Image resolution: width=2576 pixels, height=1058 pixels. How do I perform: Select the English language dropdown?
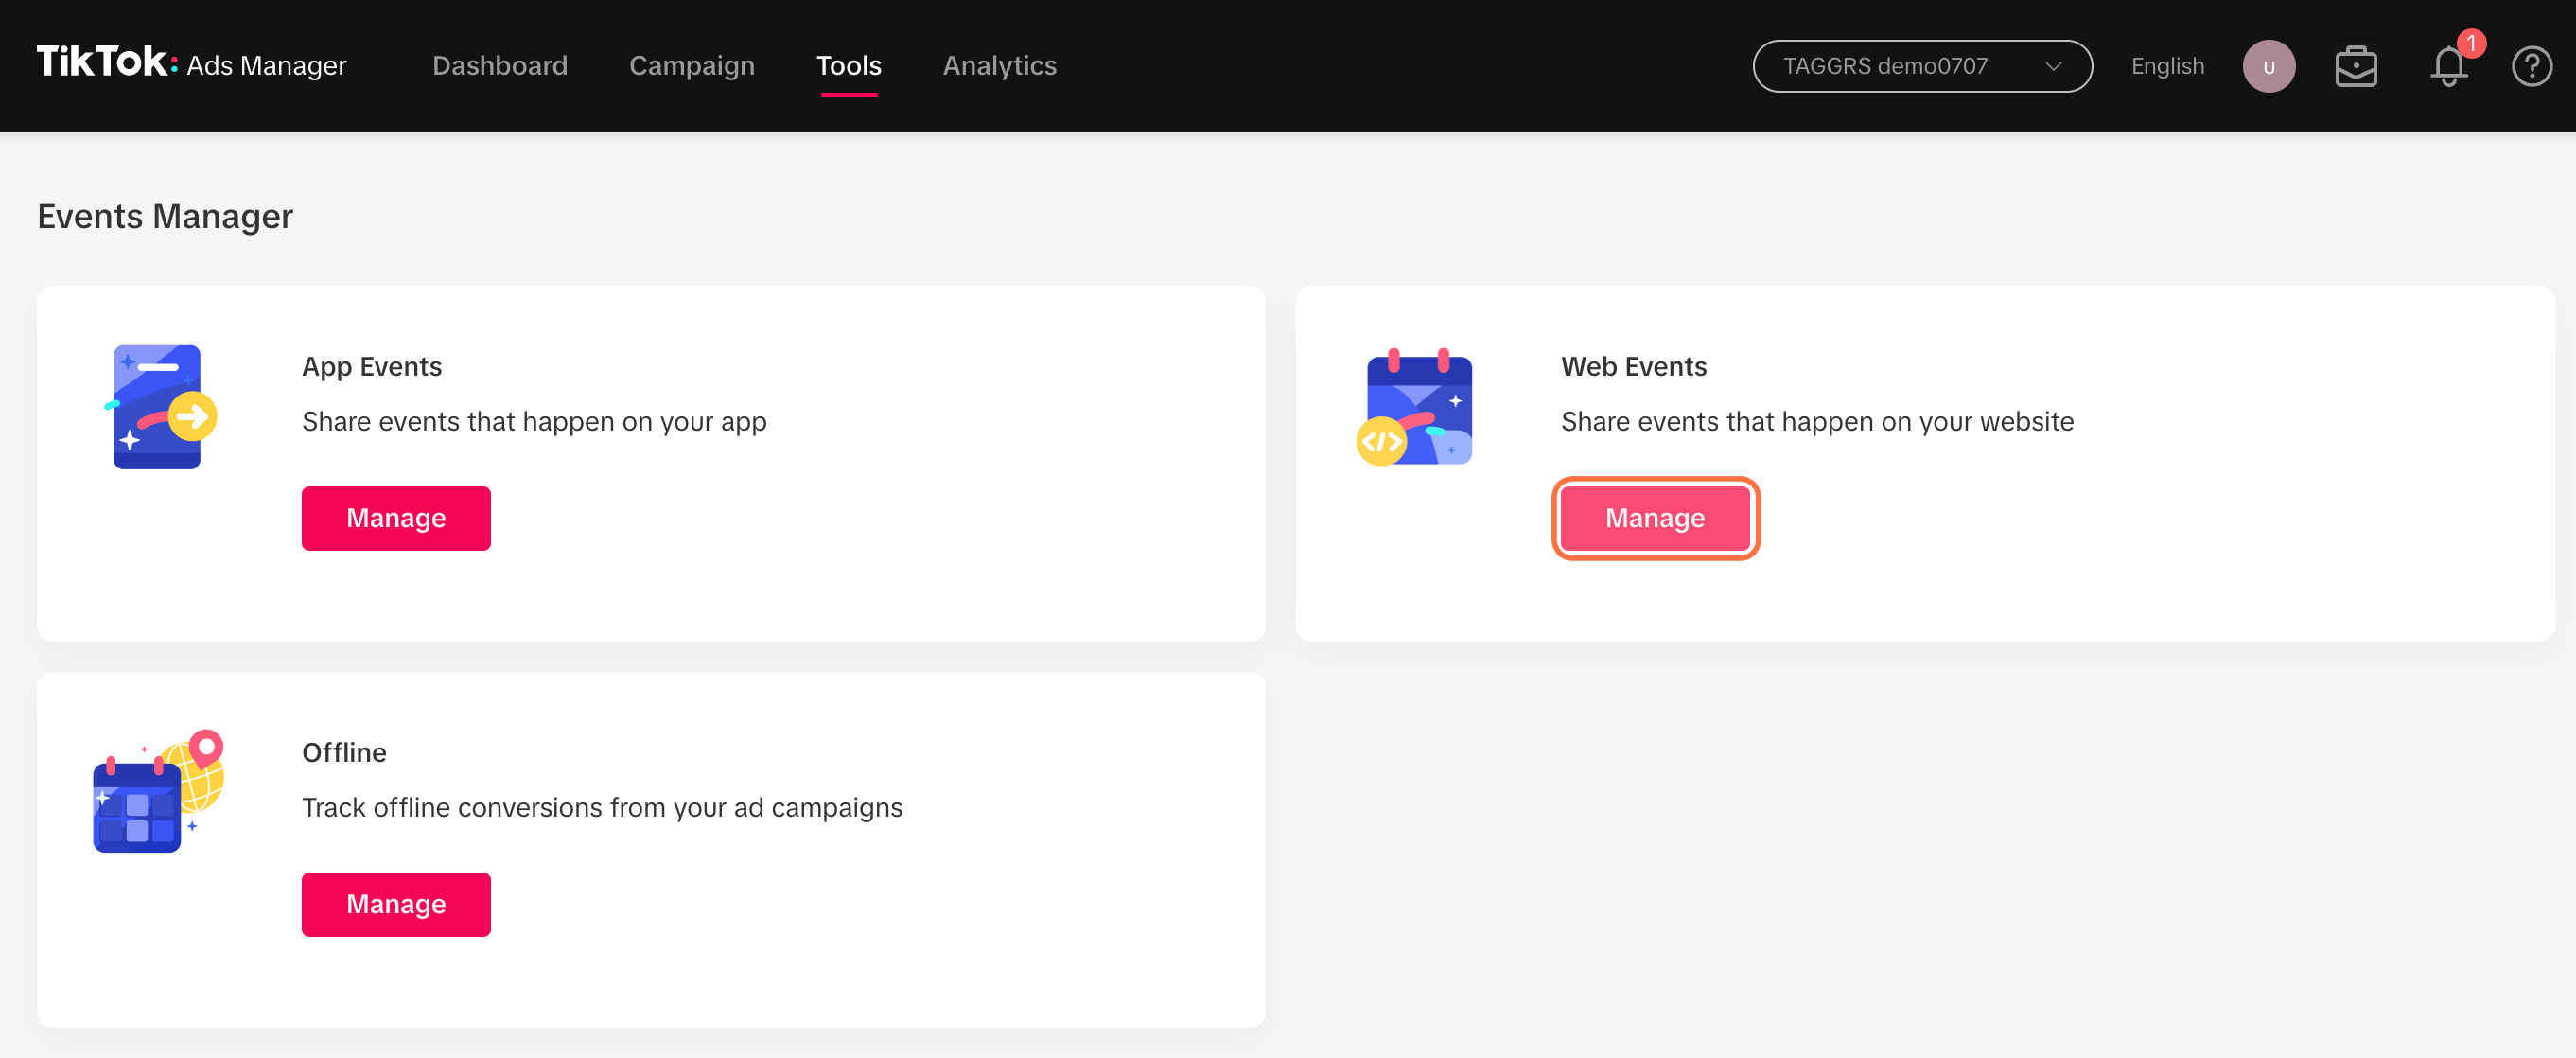tap(2167, 65)
